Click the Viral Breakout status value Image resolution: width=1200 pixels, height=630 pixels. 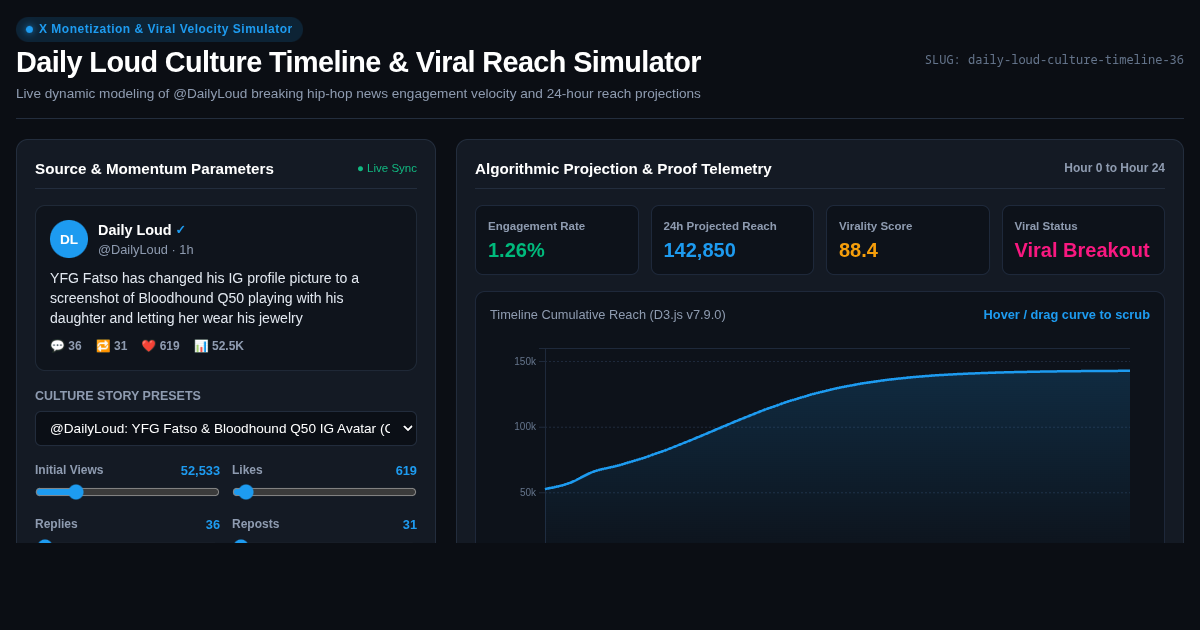1082,250
